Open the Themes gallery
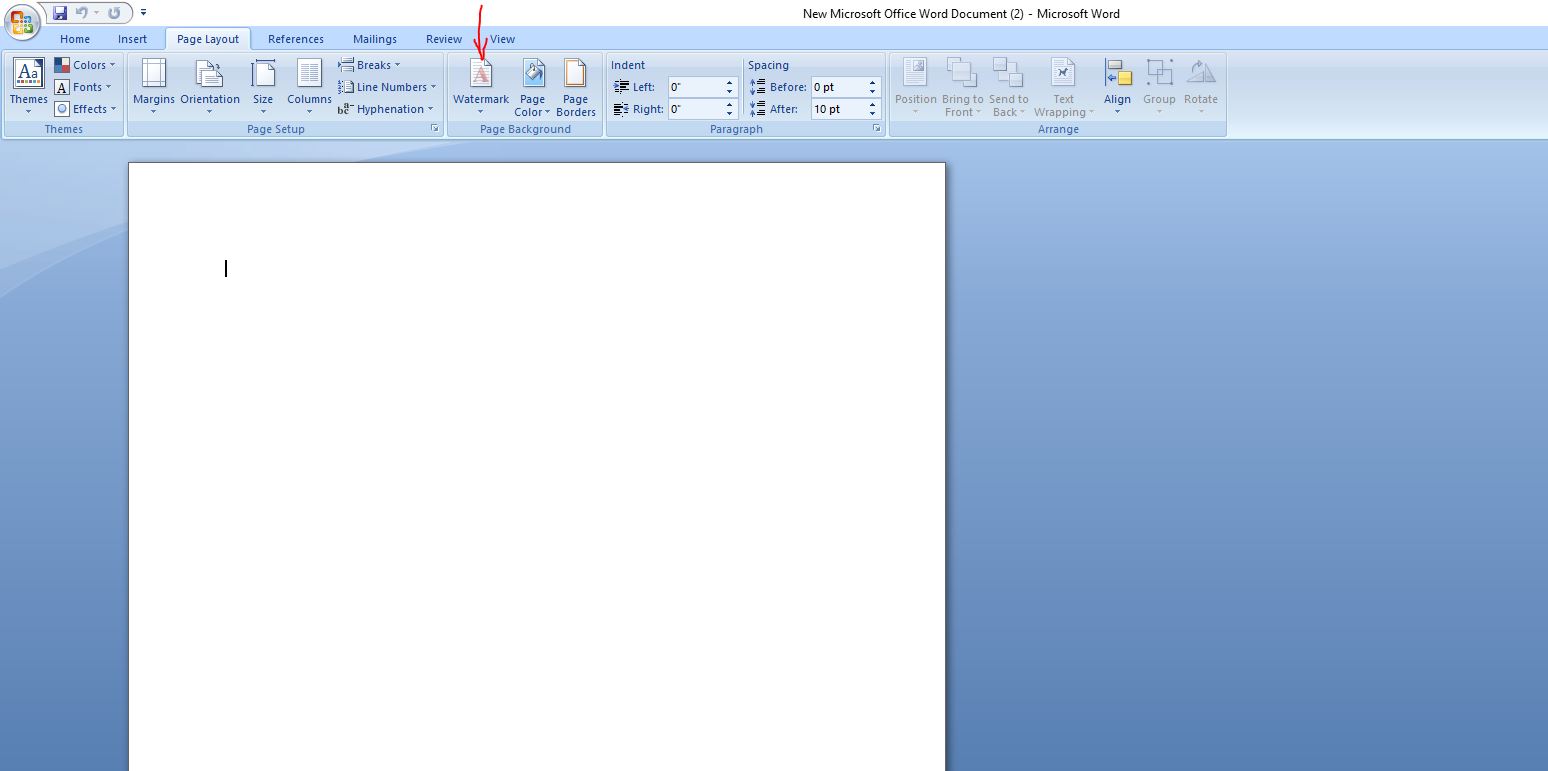Screen dimensions: 1548x771 pyautogui.click(x=28, y=85)
